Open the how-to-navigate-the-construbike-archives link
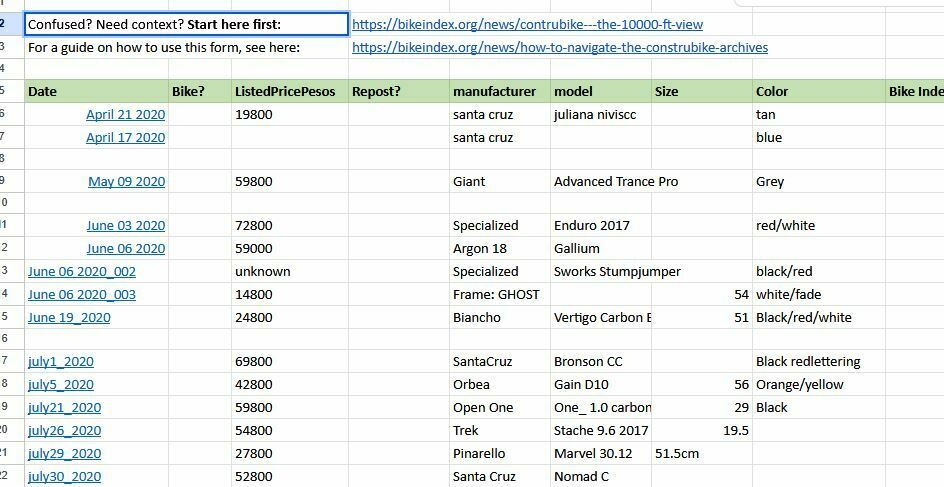The height and width of the screenshot is (487, 944). tap(560, 47)
